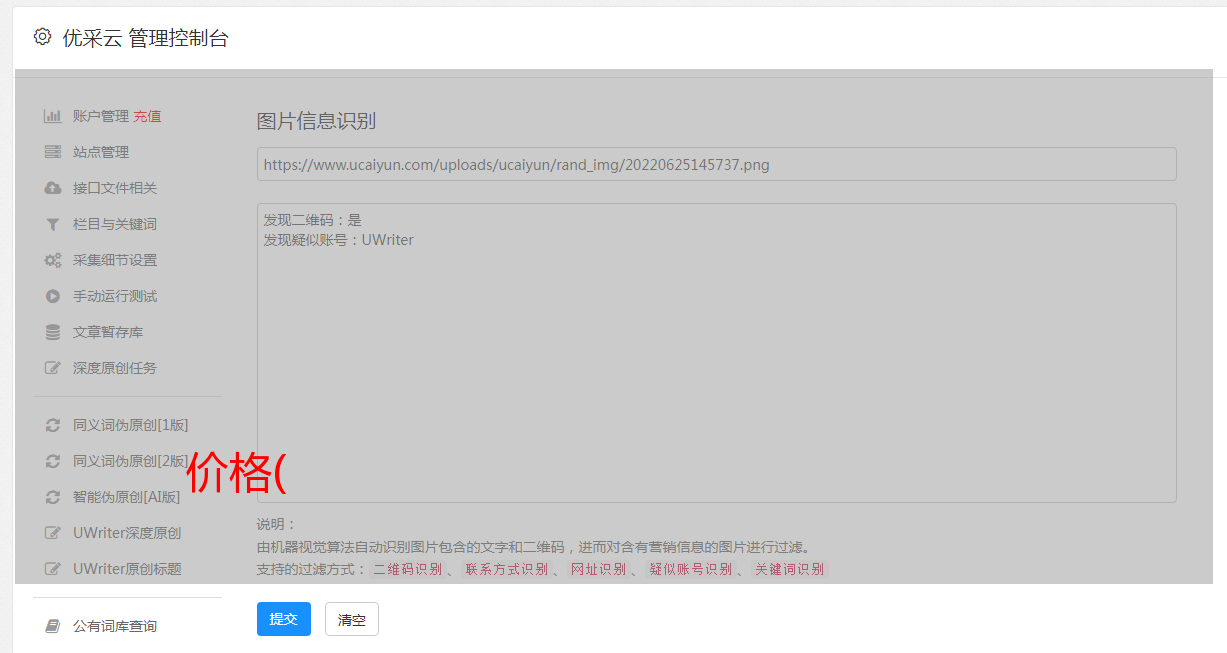The image size is (1227, 653).
Task: Click the cloud upload icon for 接口文件相关
Action: click(x=53, y=188)
